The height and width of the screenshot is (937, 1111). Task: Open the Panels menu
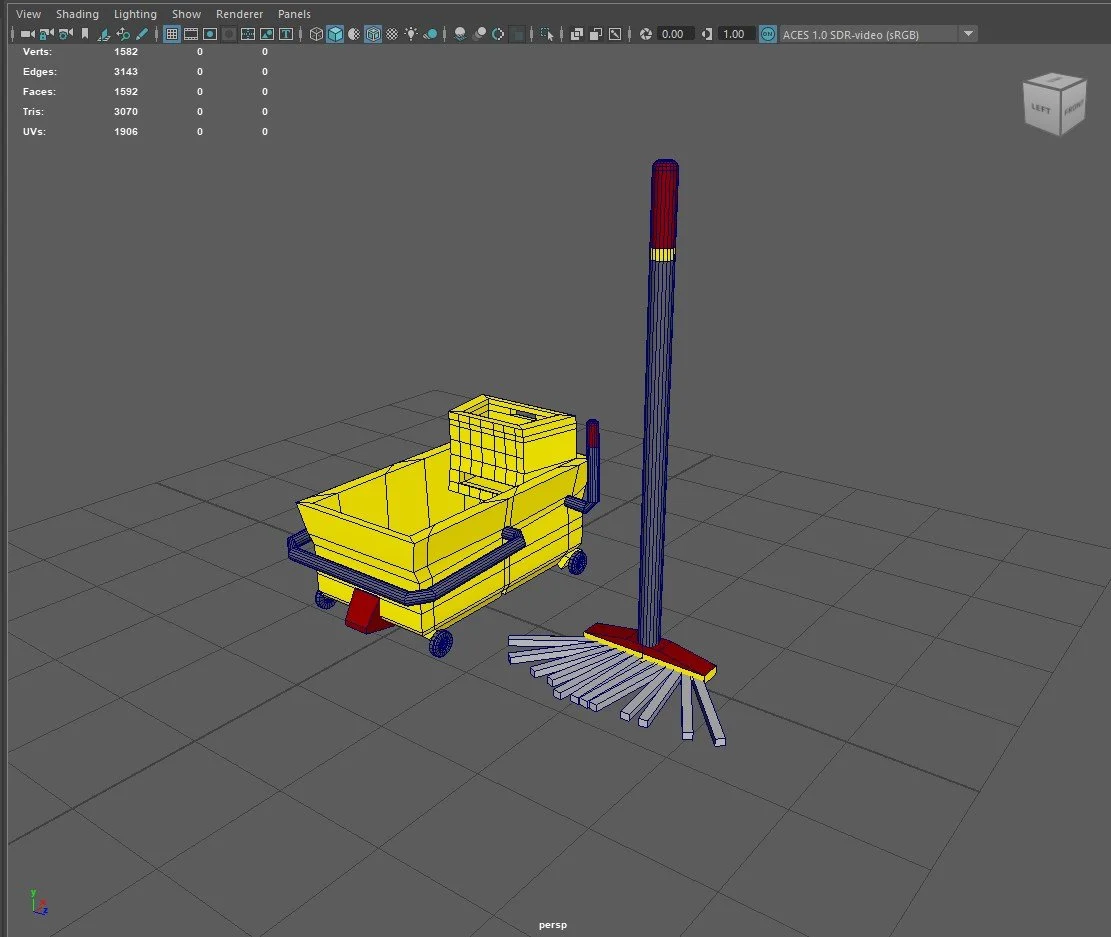tap(294, 13)
